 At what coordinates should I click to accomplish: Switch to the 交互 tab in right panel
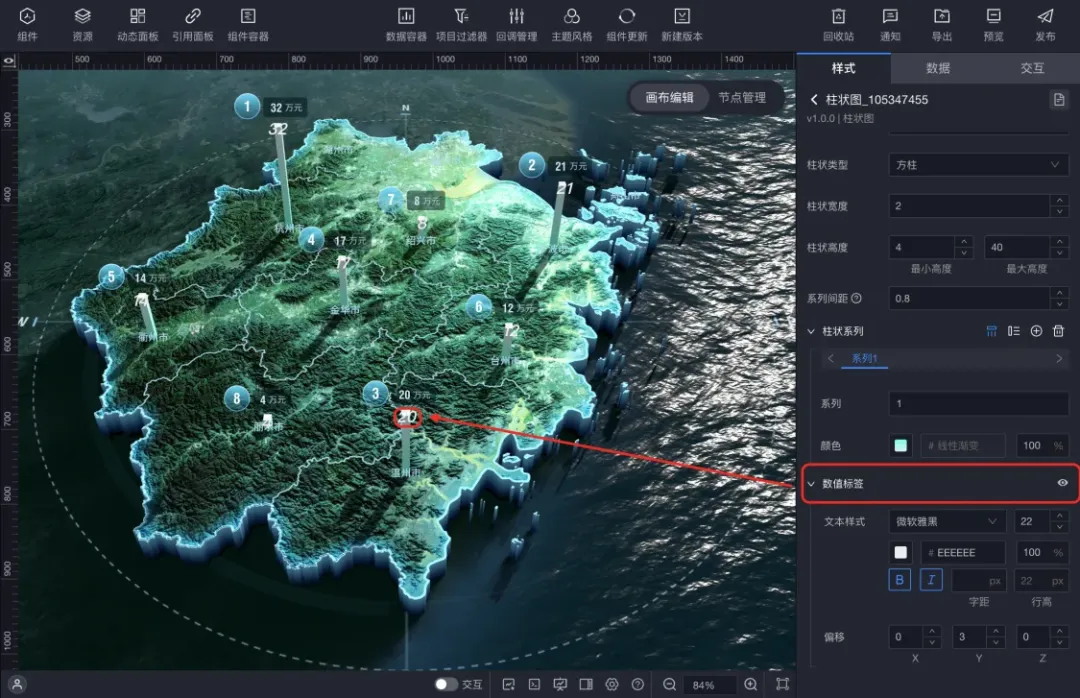(1032, 68)
